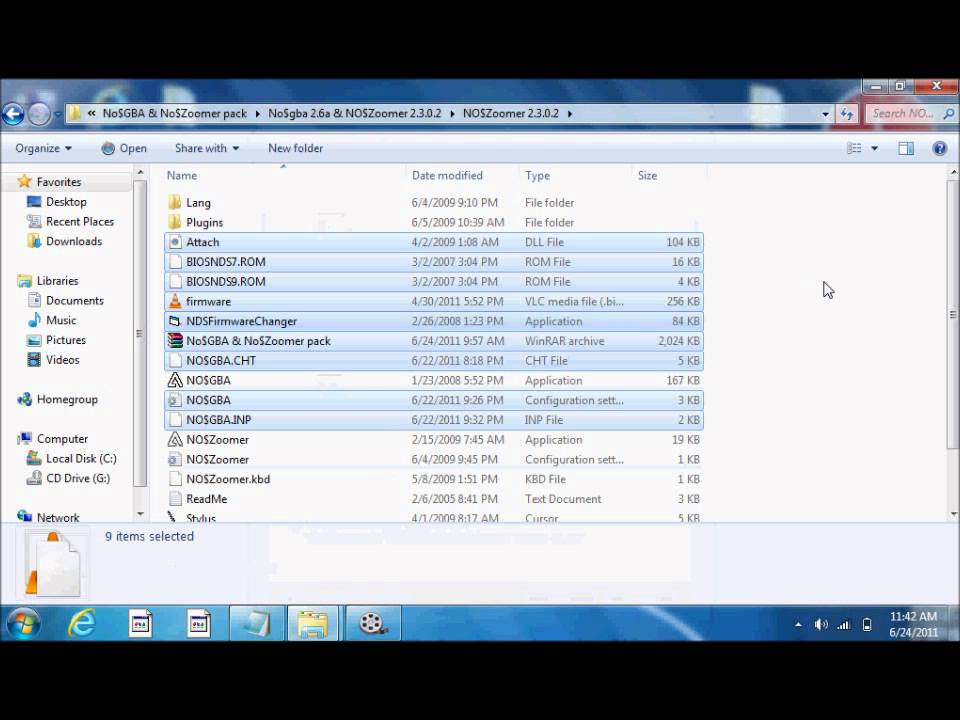Viewport: 960px width, 720px height.
Task: Open Favorites in the navigation pane
Action: [x=58, y=182]
